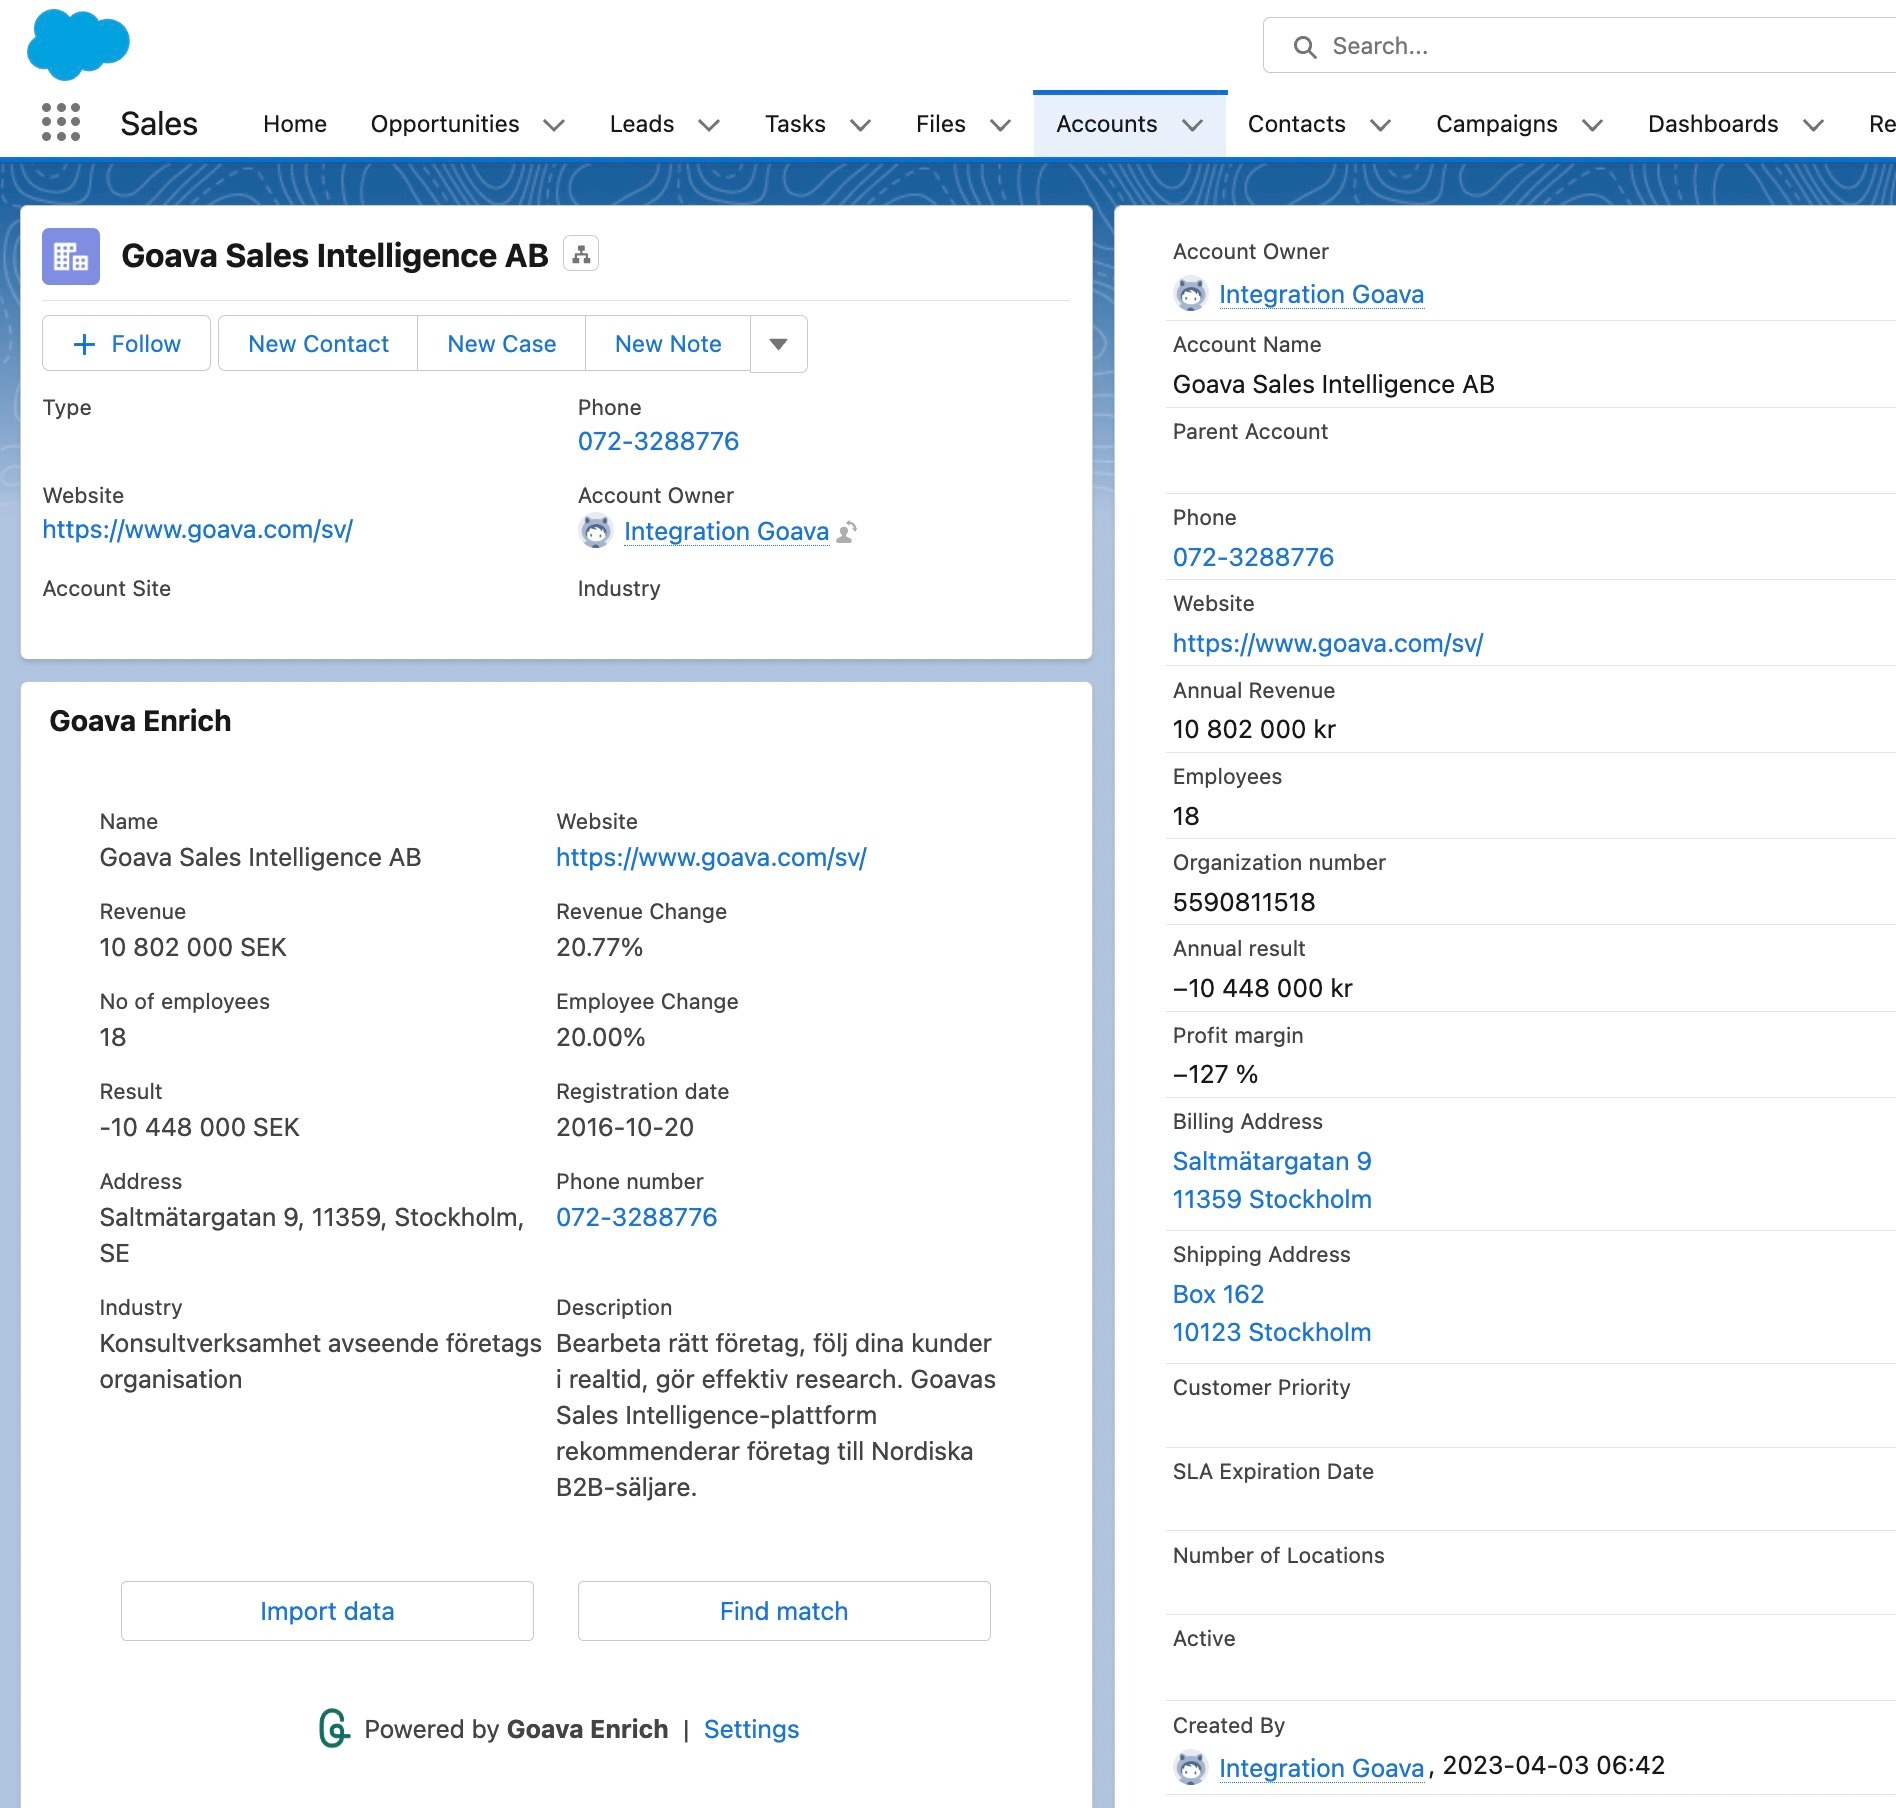The height and width of the screenshot is (1808, 1896).
Task: Click the Salesforce cloud logo
Action: tap(78, 45)
